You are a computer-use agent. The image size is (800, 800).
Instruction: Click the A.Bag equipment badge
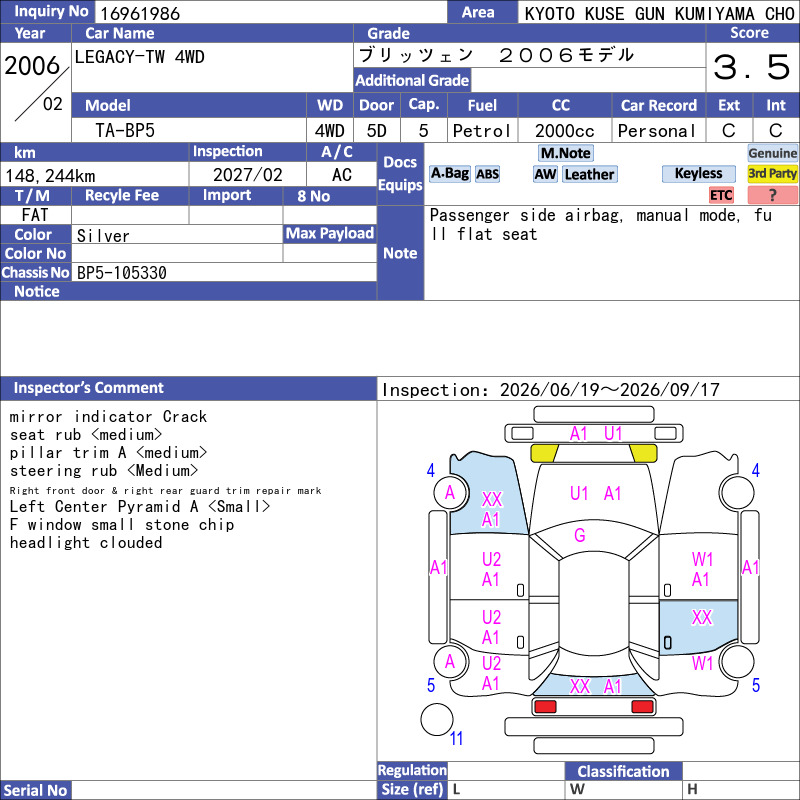click(x=449, y=174)
